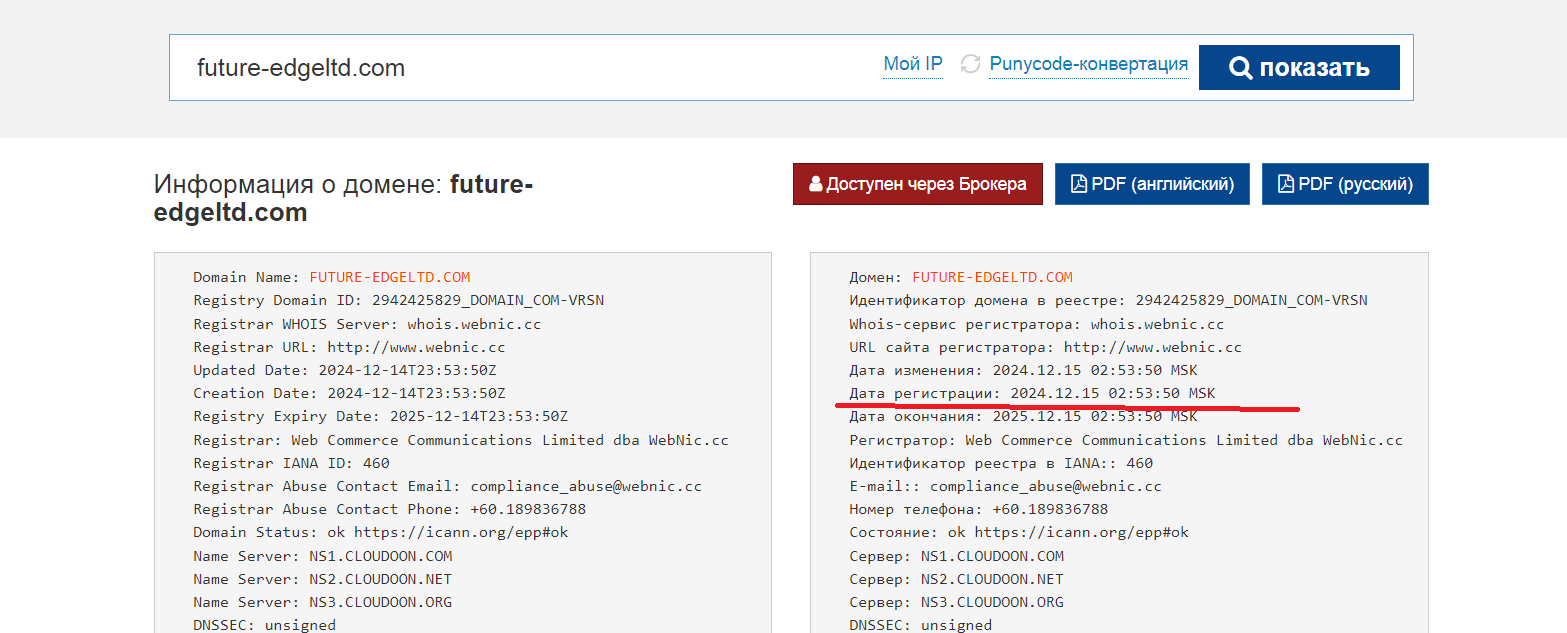
Task: Click the domain search input field
Action: pos(520,68)
